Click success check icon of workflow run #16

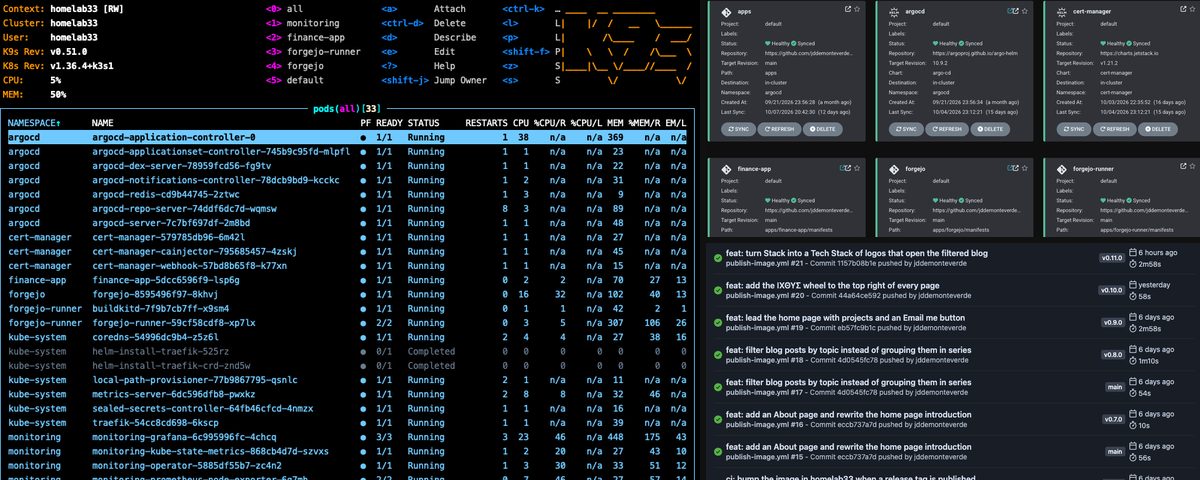pyautogui.click(x=718, y=418)
